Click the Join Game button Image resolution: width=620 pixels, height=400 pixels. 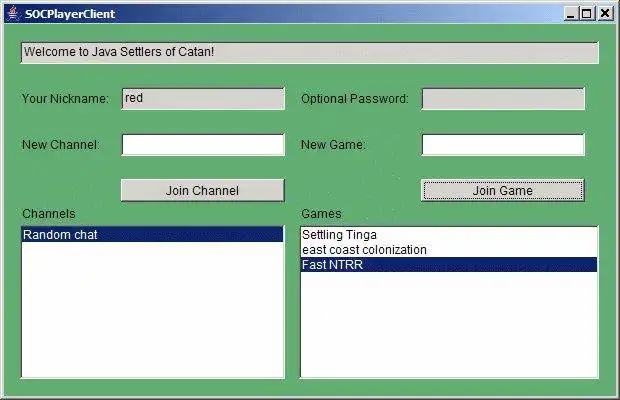(503, 191)
